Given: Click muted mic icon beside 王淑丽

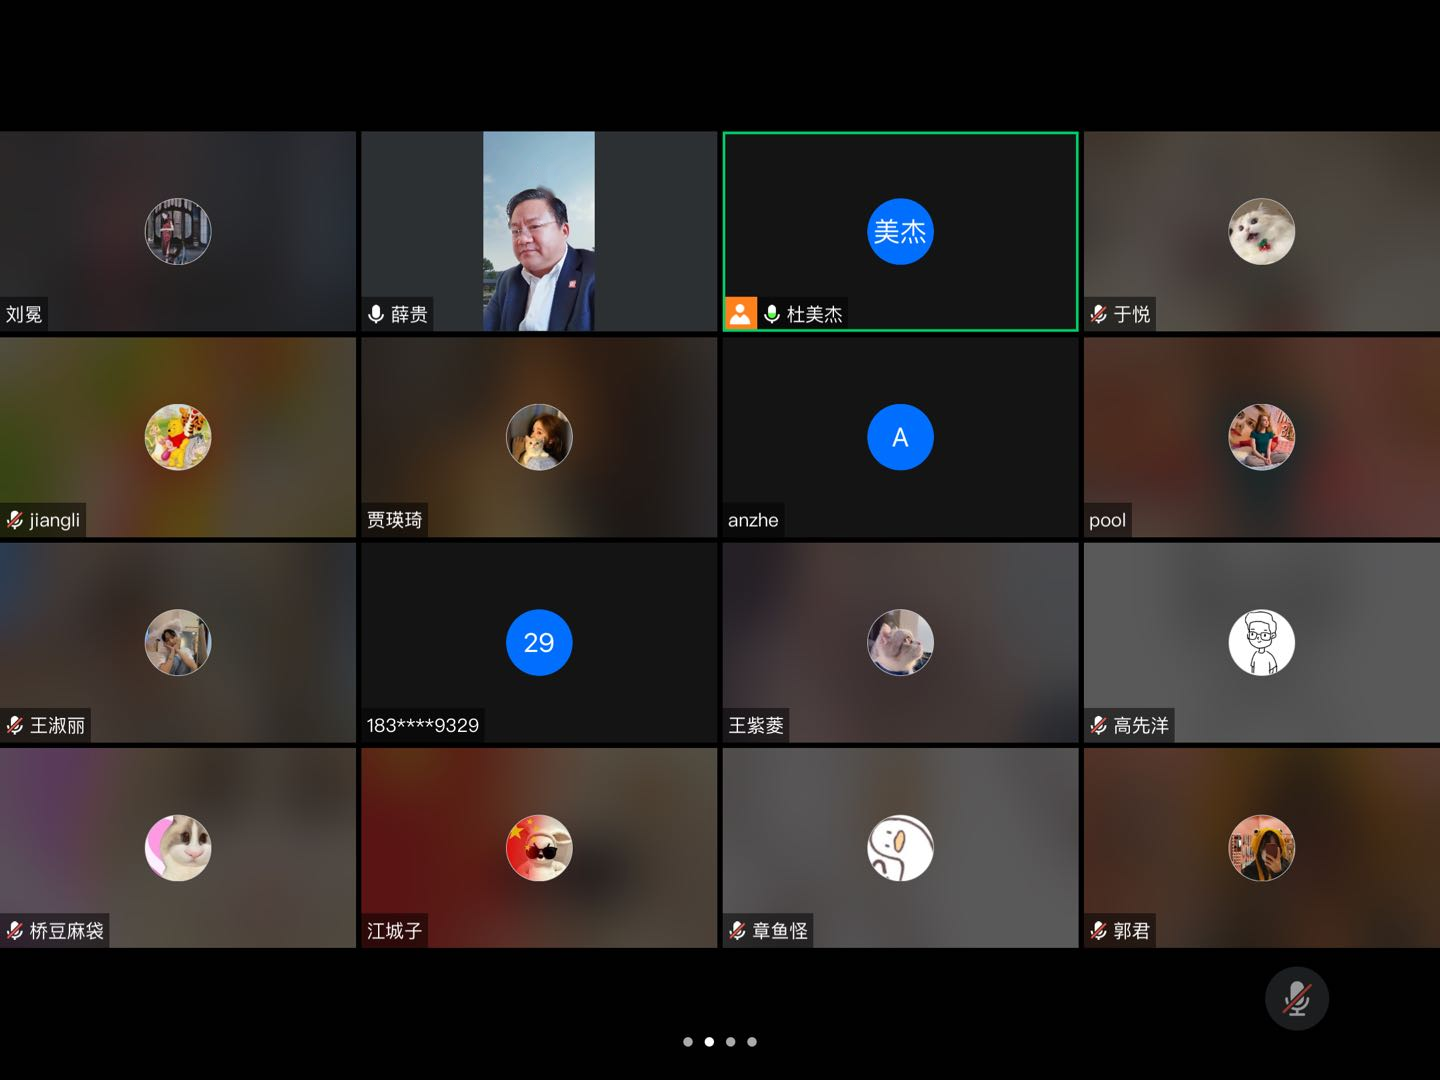Looking at the screenshot, I should (x=15, y=725).
